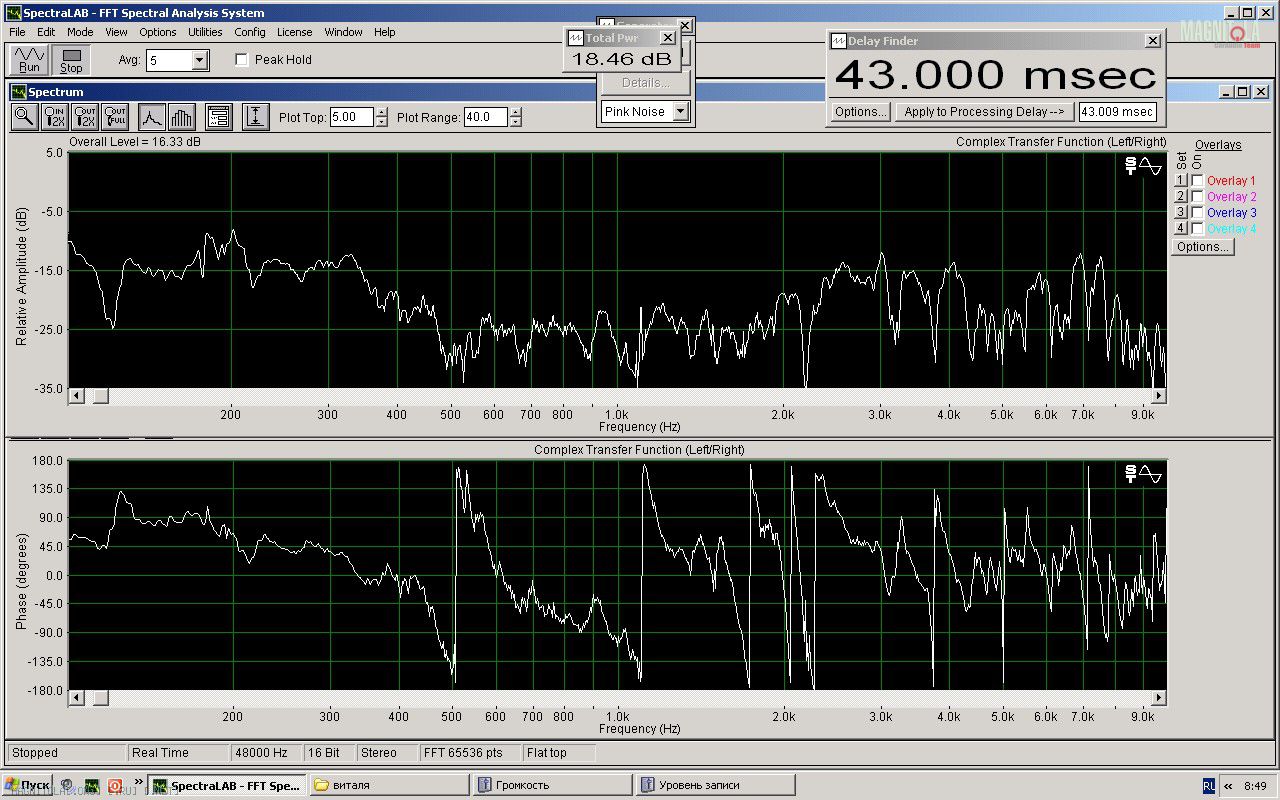
Task: Open the Overlays Options button
Action: 1203,247
